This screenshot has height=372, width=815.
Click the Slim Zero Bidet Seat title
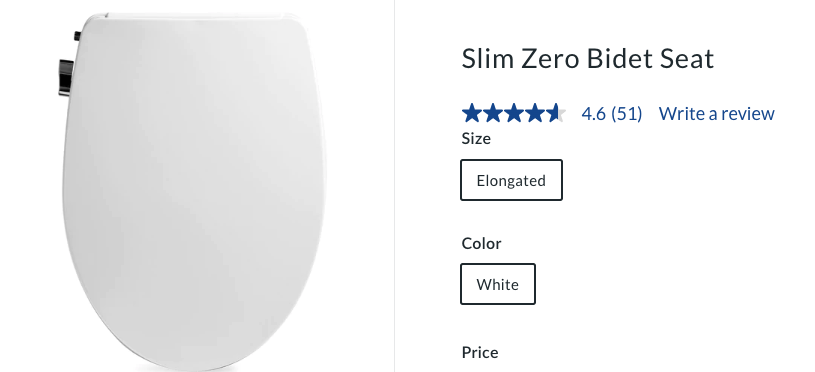588,58
